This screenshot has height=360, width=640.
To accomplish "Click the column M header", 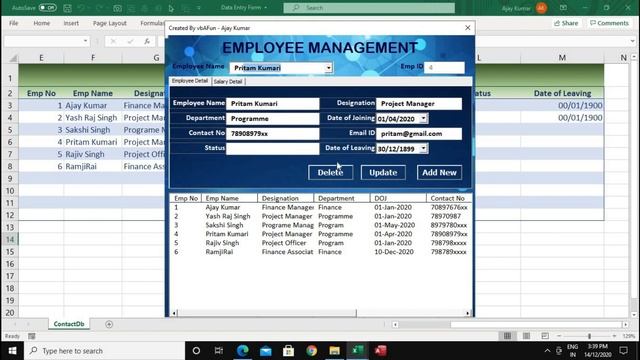I will pos(562,58).
